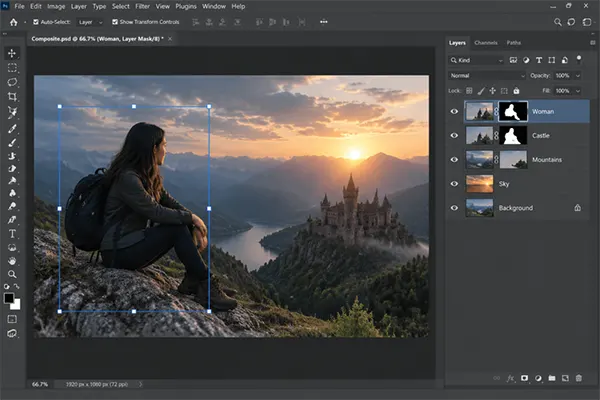
Task: Toggle lock transparent pixels
Action: (x=469, y=91)
